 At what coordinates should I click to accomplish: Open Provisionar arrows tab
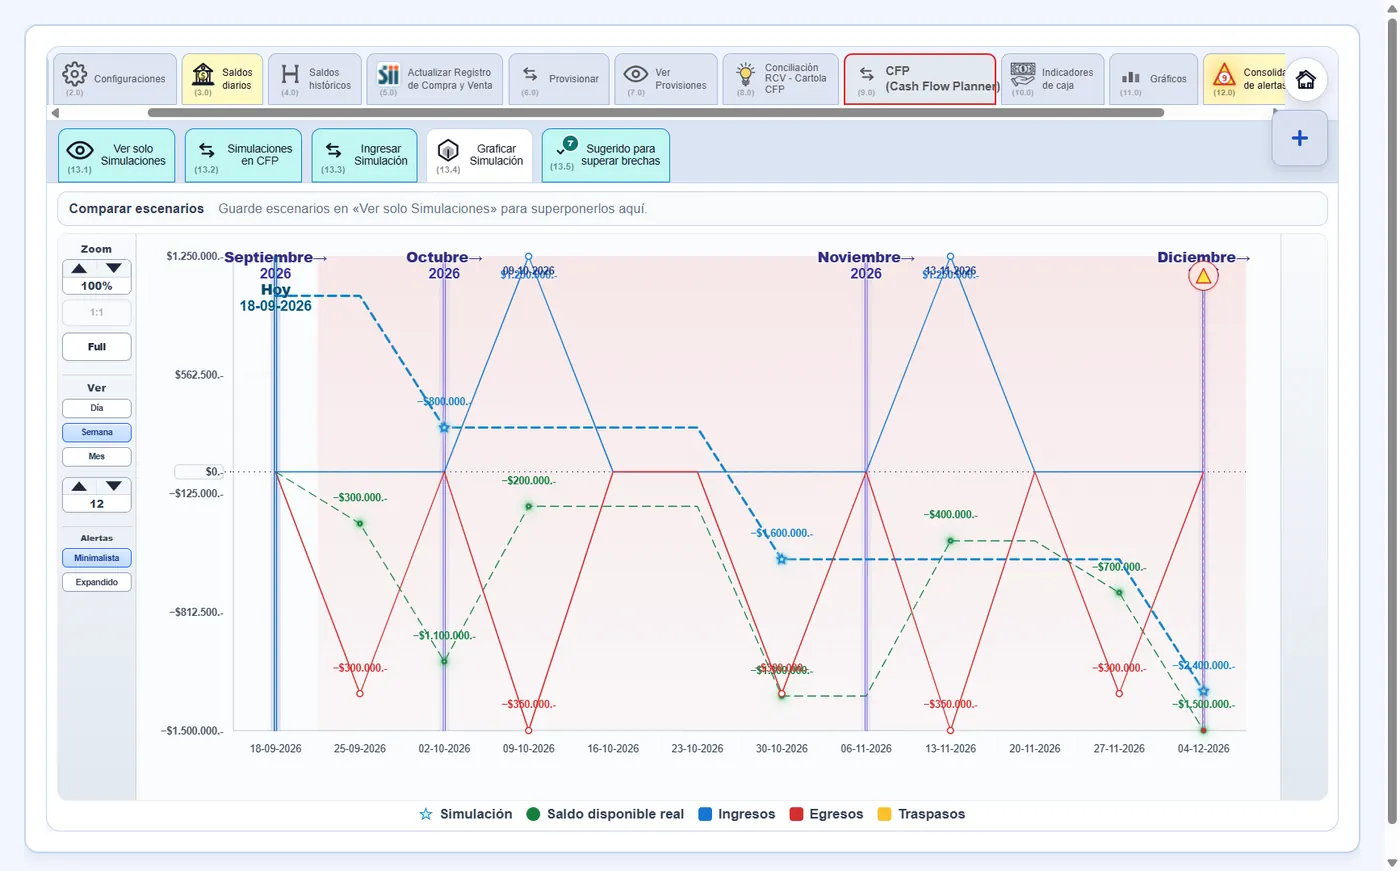[559, 79]
